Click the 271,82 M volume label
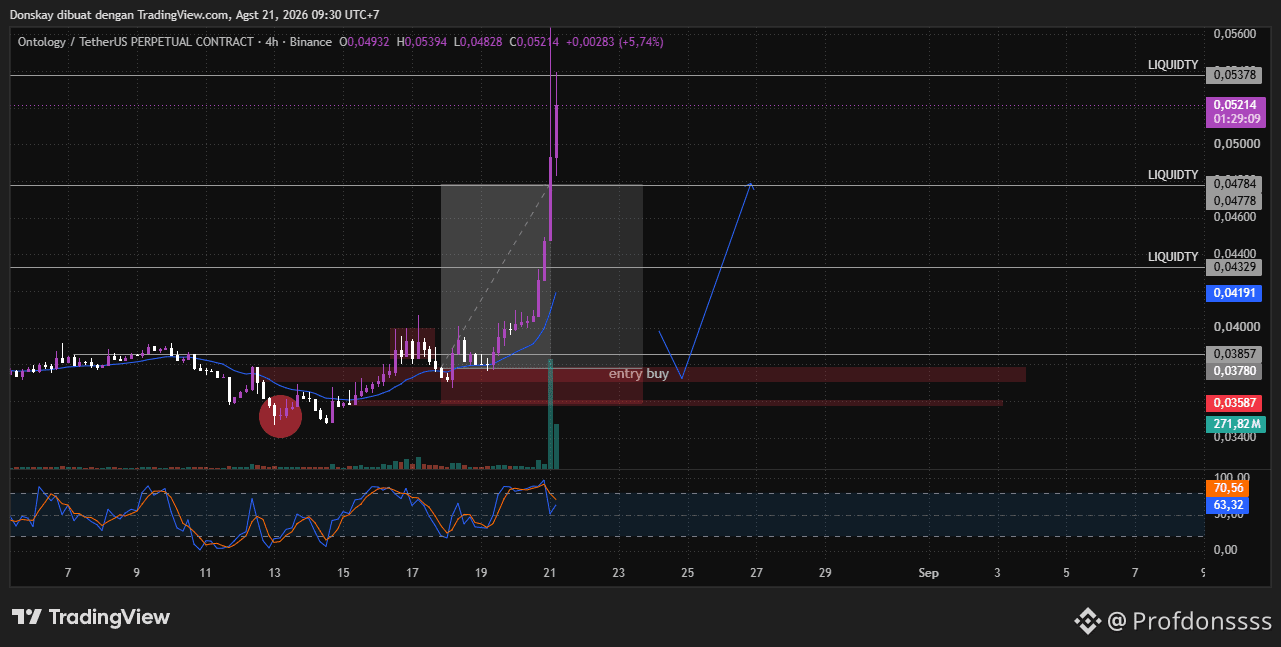1281x647 pixels. 1236,424
